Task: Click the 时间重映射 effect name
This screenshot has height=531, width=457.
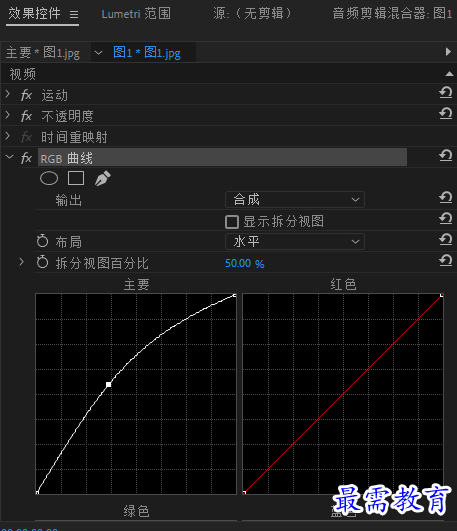Action: [x=74, y=137]
